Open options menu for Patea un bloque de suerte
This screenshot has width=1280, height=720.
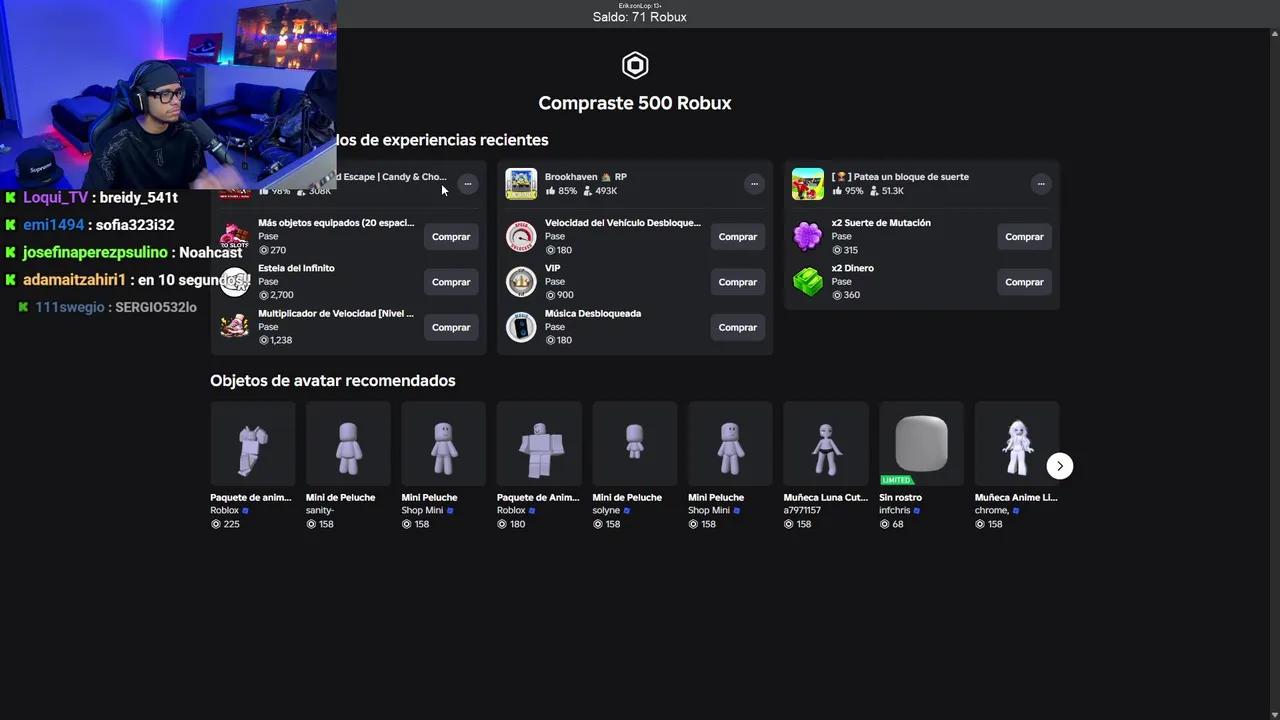(x=1041, y=184)
